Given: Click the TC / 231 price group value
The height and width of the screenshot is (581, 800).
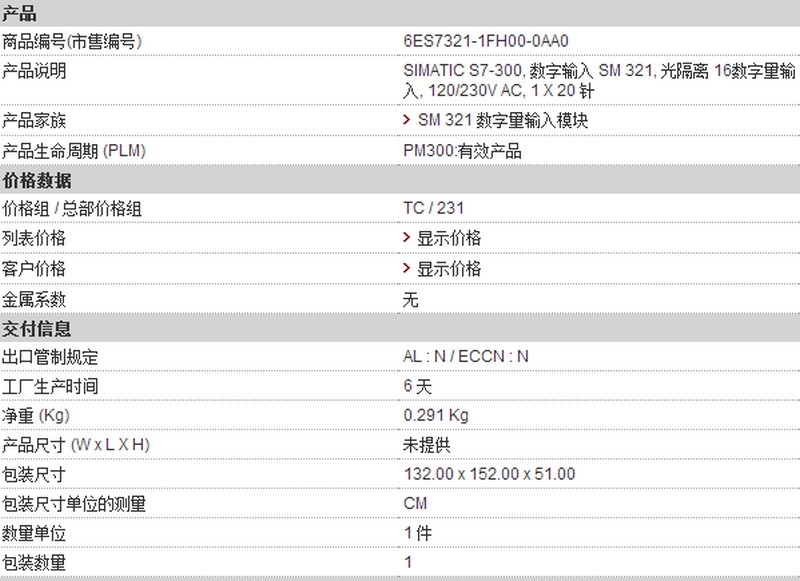Looking at the screenshot, I should 434,208.
